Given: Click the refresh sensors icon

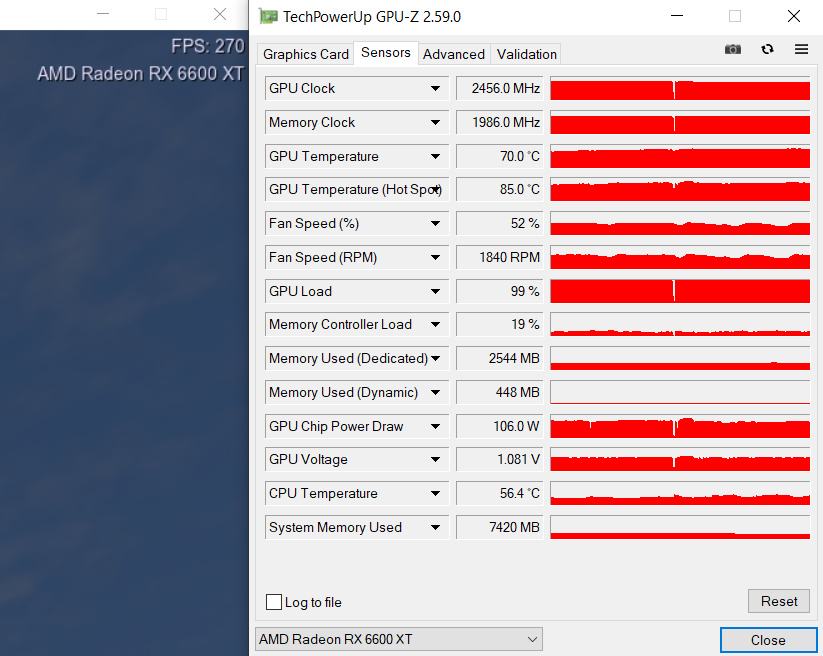Looking at the screenshot, I should pos(767,49).
